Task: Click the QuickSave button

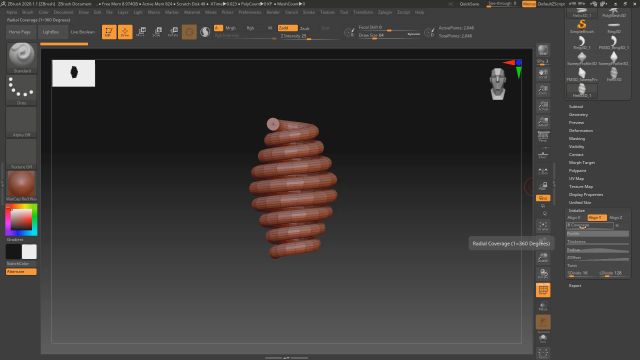Action: [469, 4]
